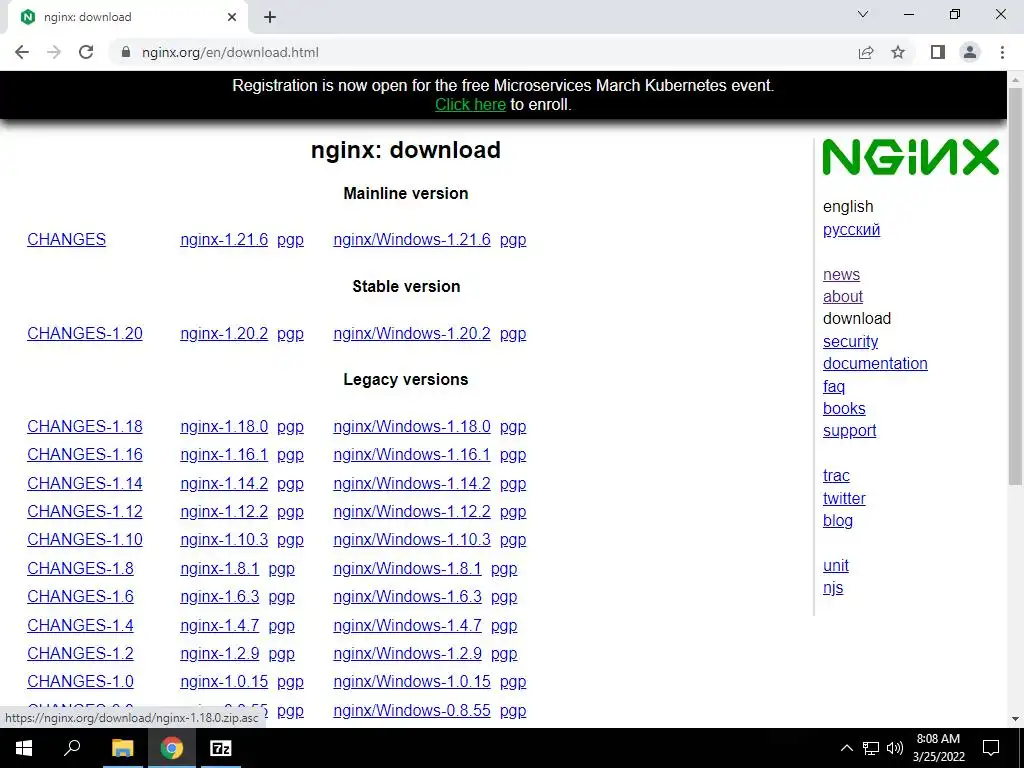
Task: Click Chrome icon in taskbar
Action: point(172,748)
